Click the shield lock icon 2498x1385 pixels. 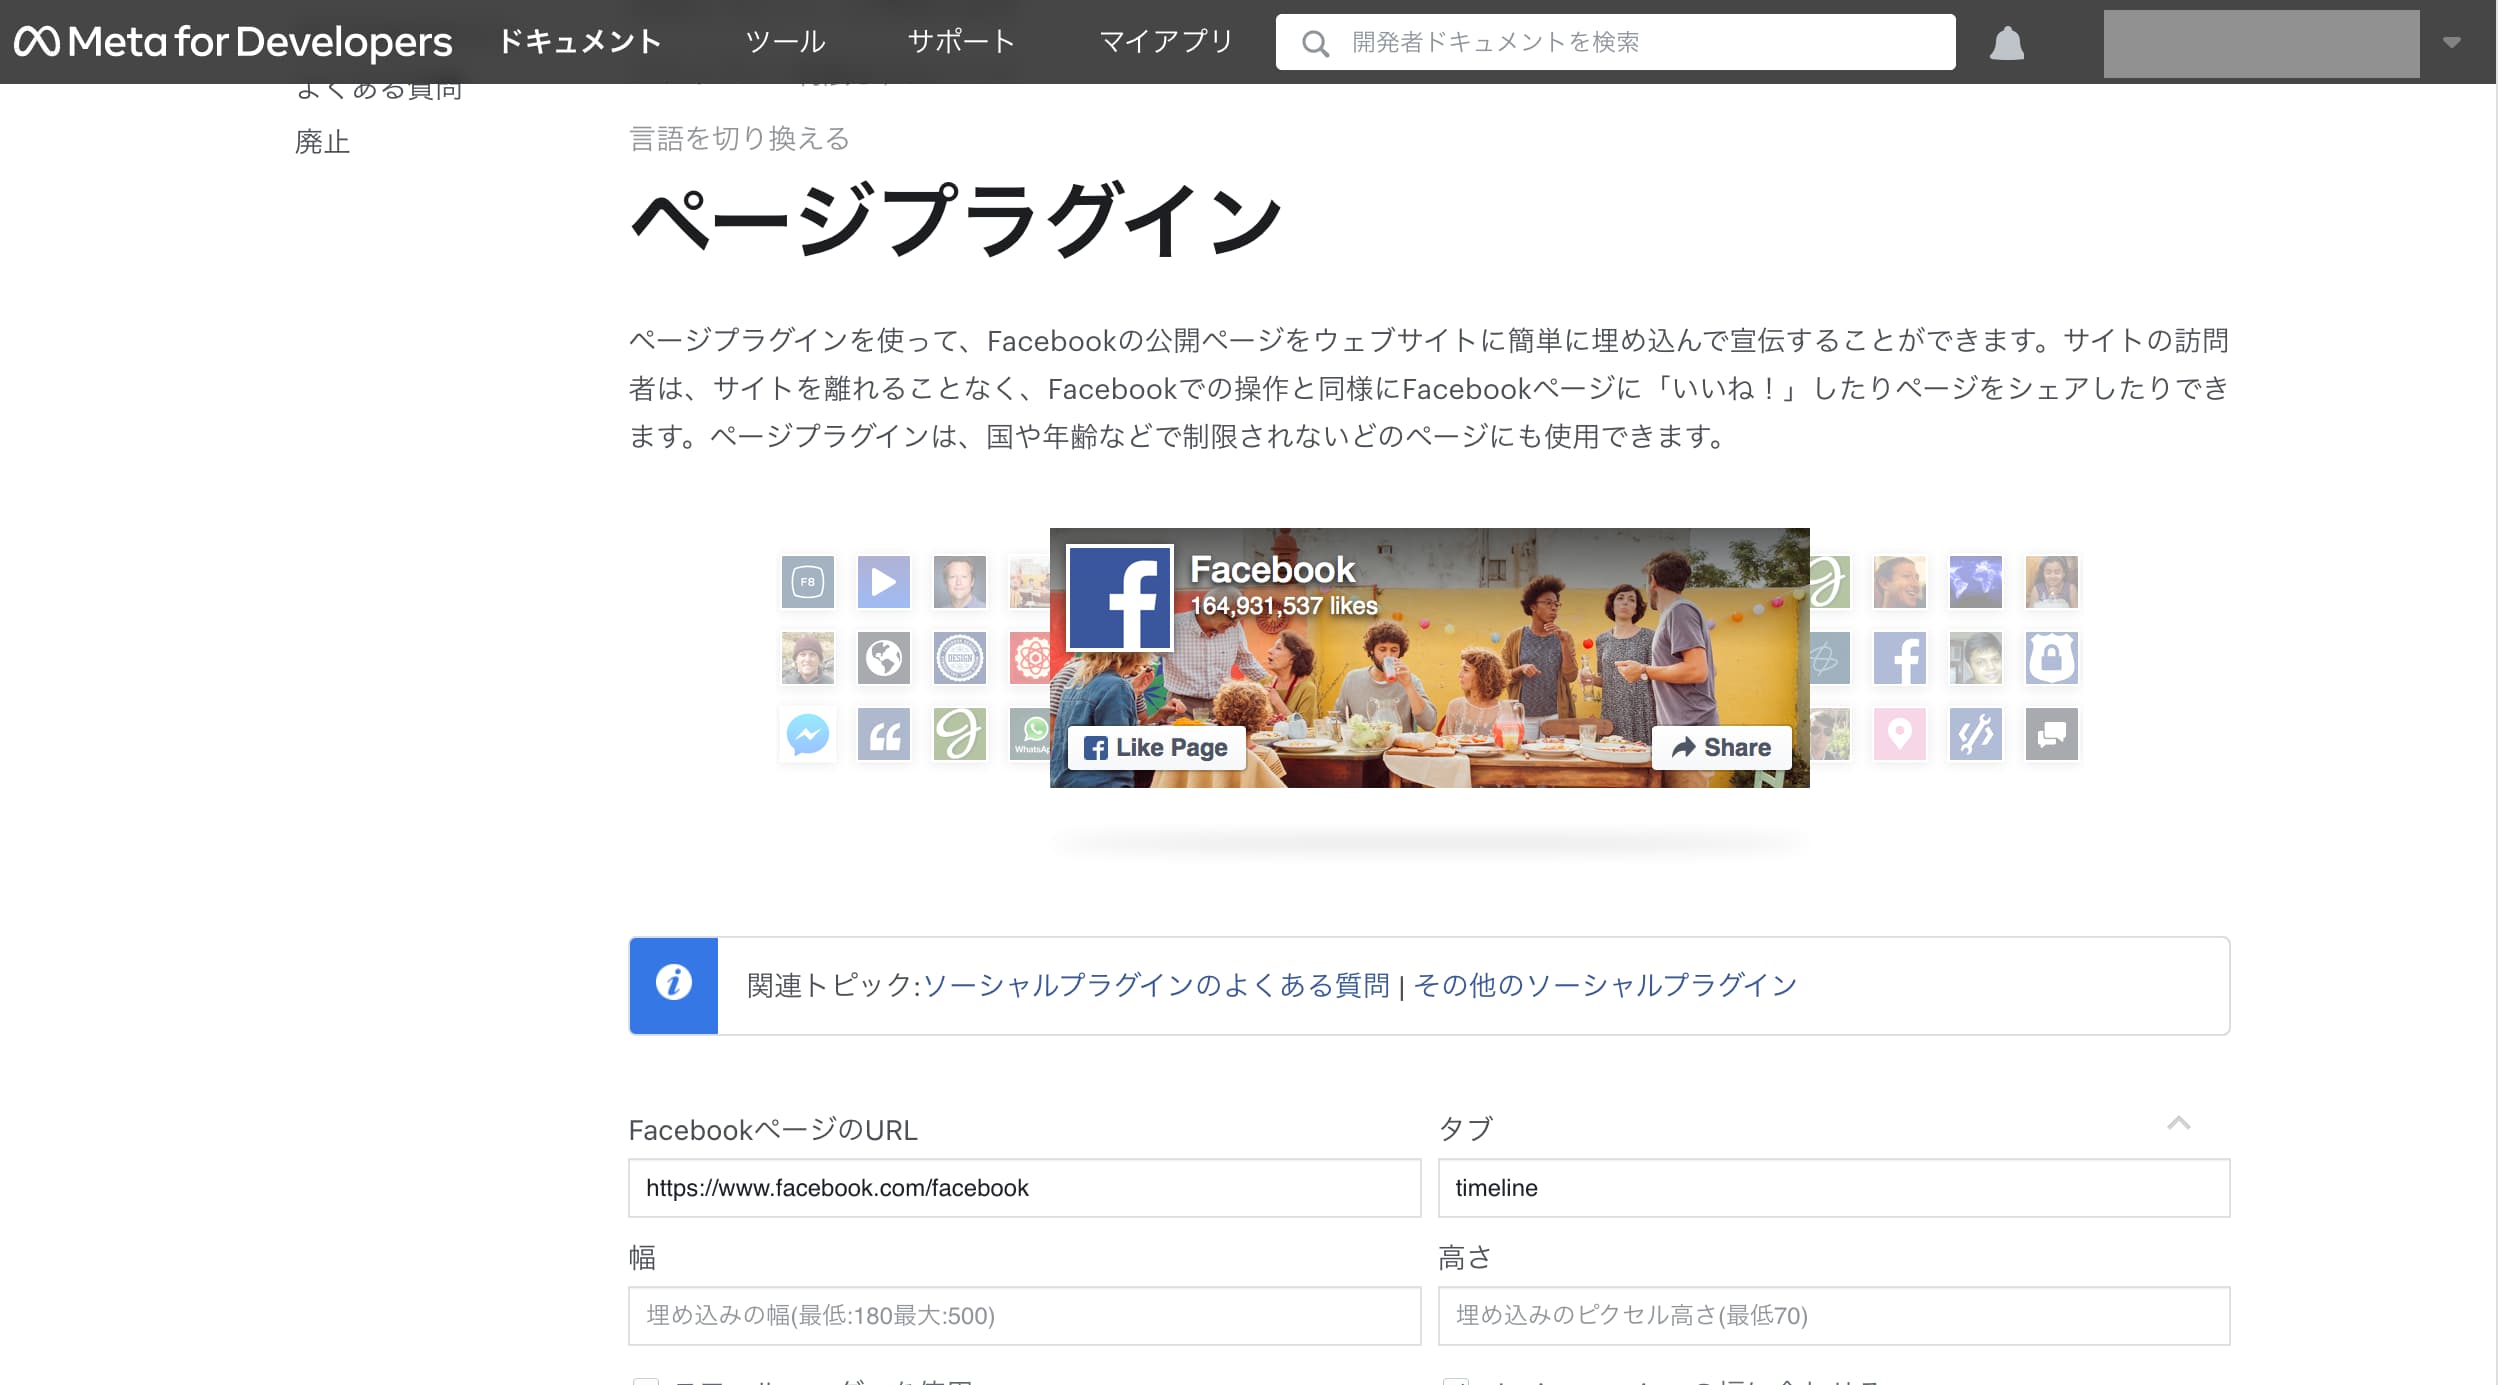(x=2051, y=658)
